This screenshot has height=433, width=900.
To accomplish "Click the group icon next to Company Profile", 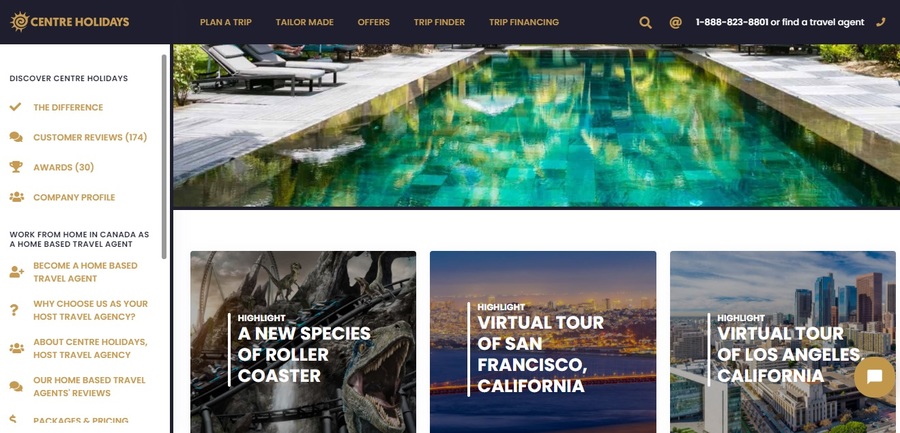I will coord(17,197).
